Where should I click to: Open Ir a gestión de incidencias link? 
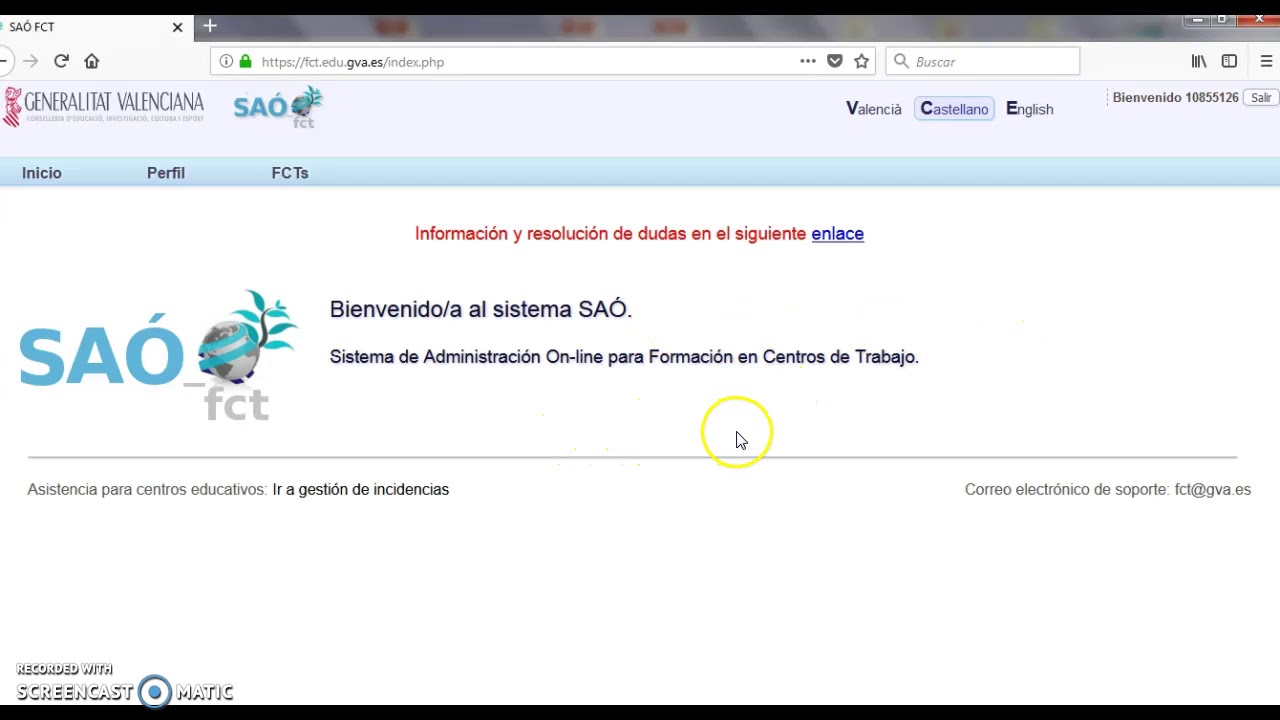click(361, 489)
